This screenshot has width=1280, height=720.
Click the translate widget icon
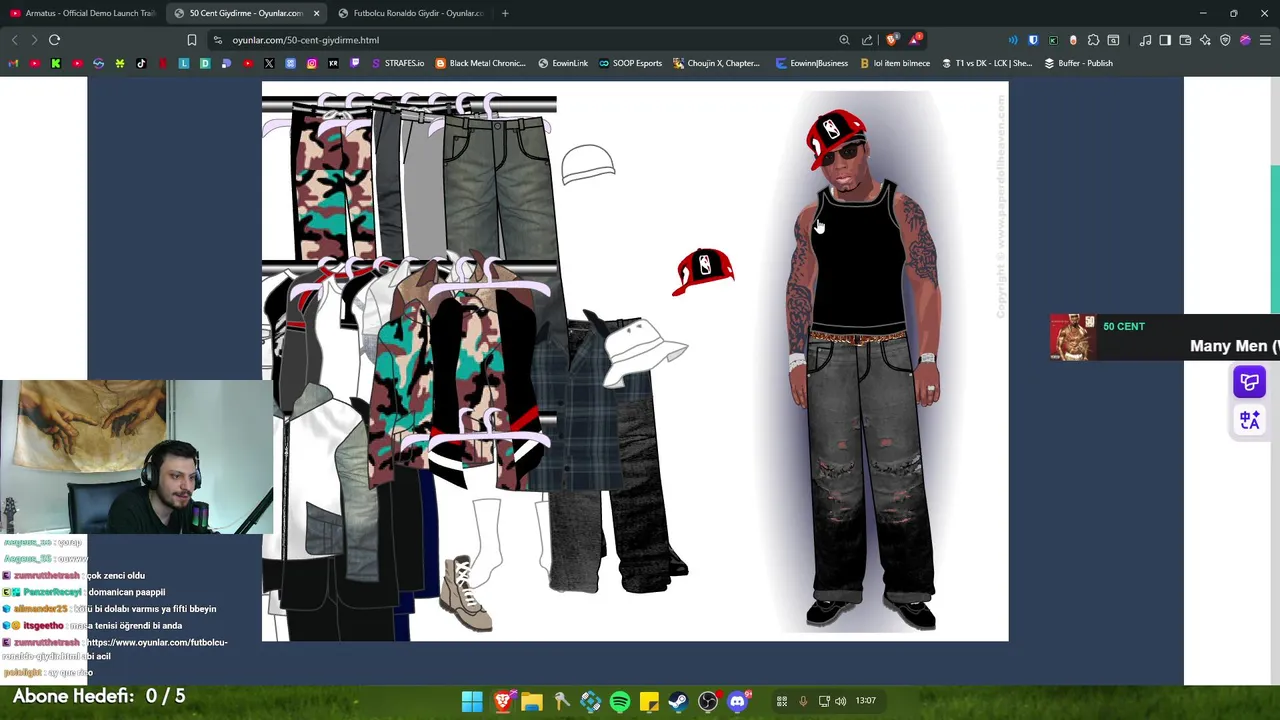click(1249, 419)
